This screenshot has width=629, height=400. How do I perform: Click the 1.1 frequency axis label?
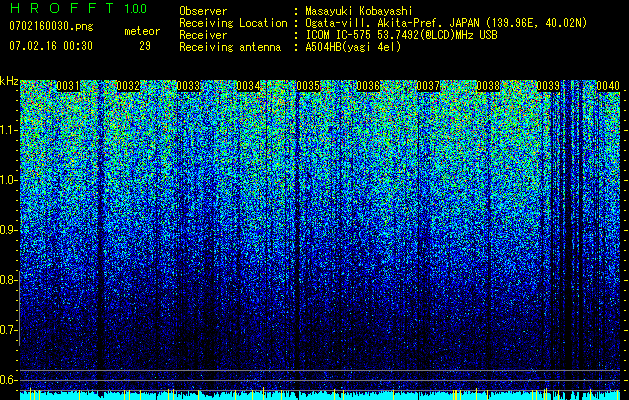coord(9,130)
